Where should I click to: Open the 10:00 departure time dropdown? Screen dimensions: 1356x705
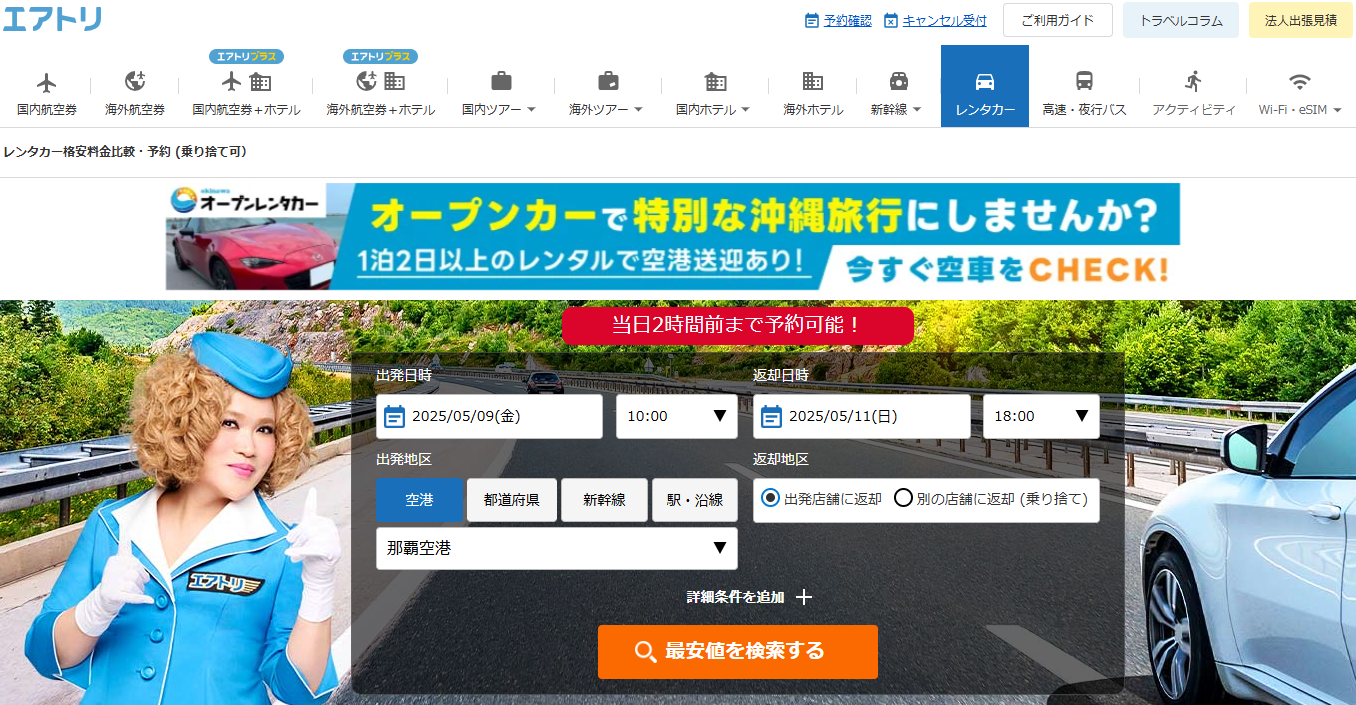coord(677,416)
